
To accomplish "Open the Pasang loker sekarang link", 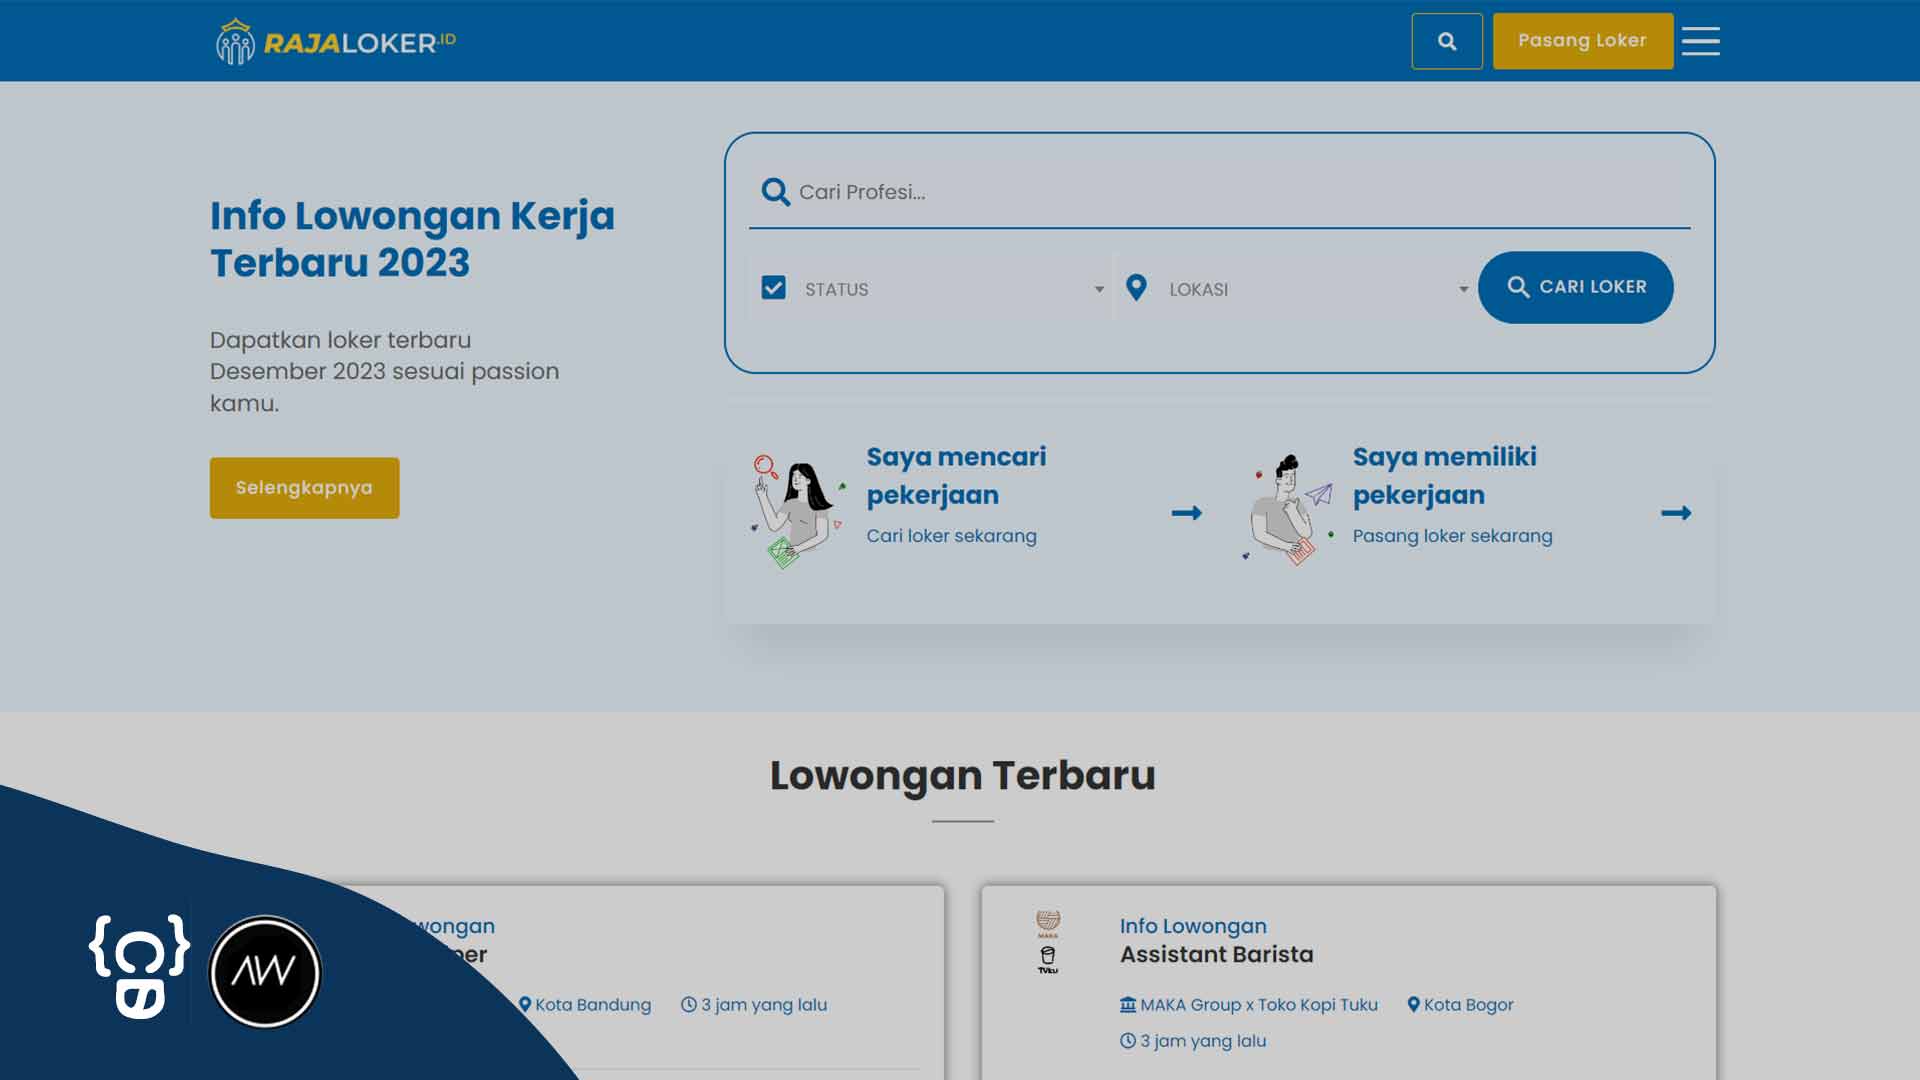I will pos(1452,536).
